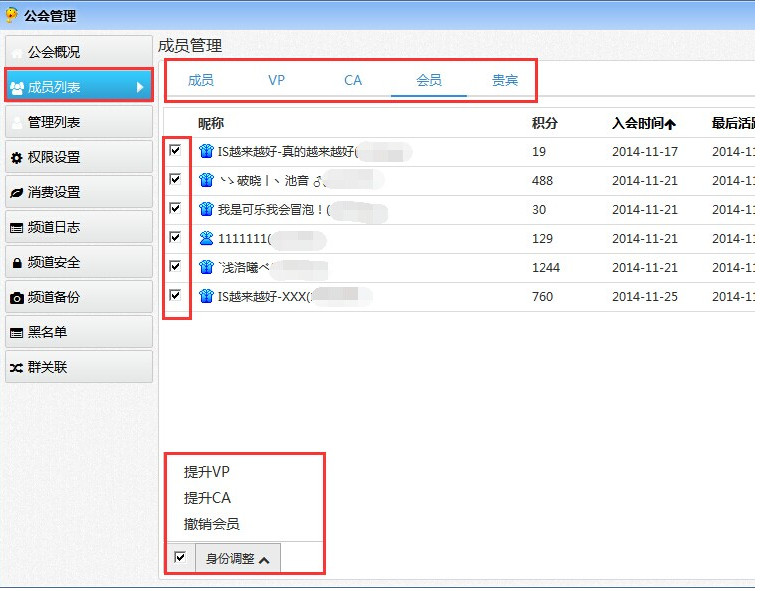Click the leaf icon beside 消费设置

pos(16,193)
